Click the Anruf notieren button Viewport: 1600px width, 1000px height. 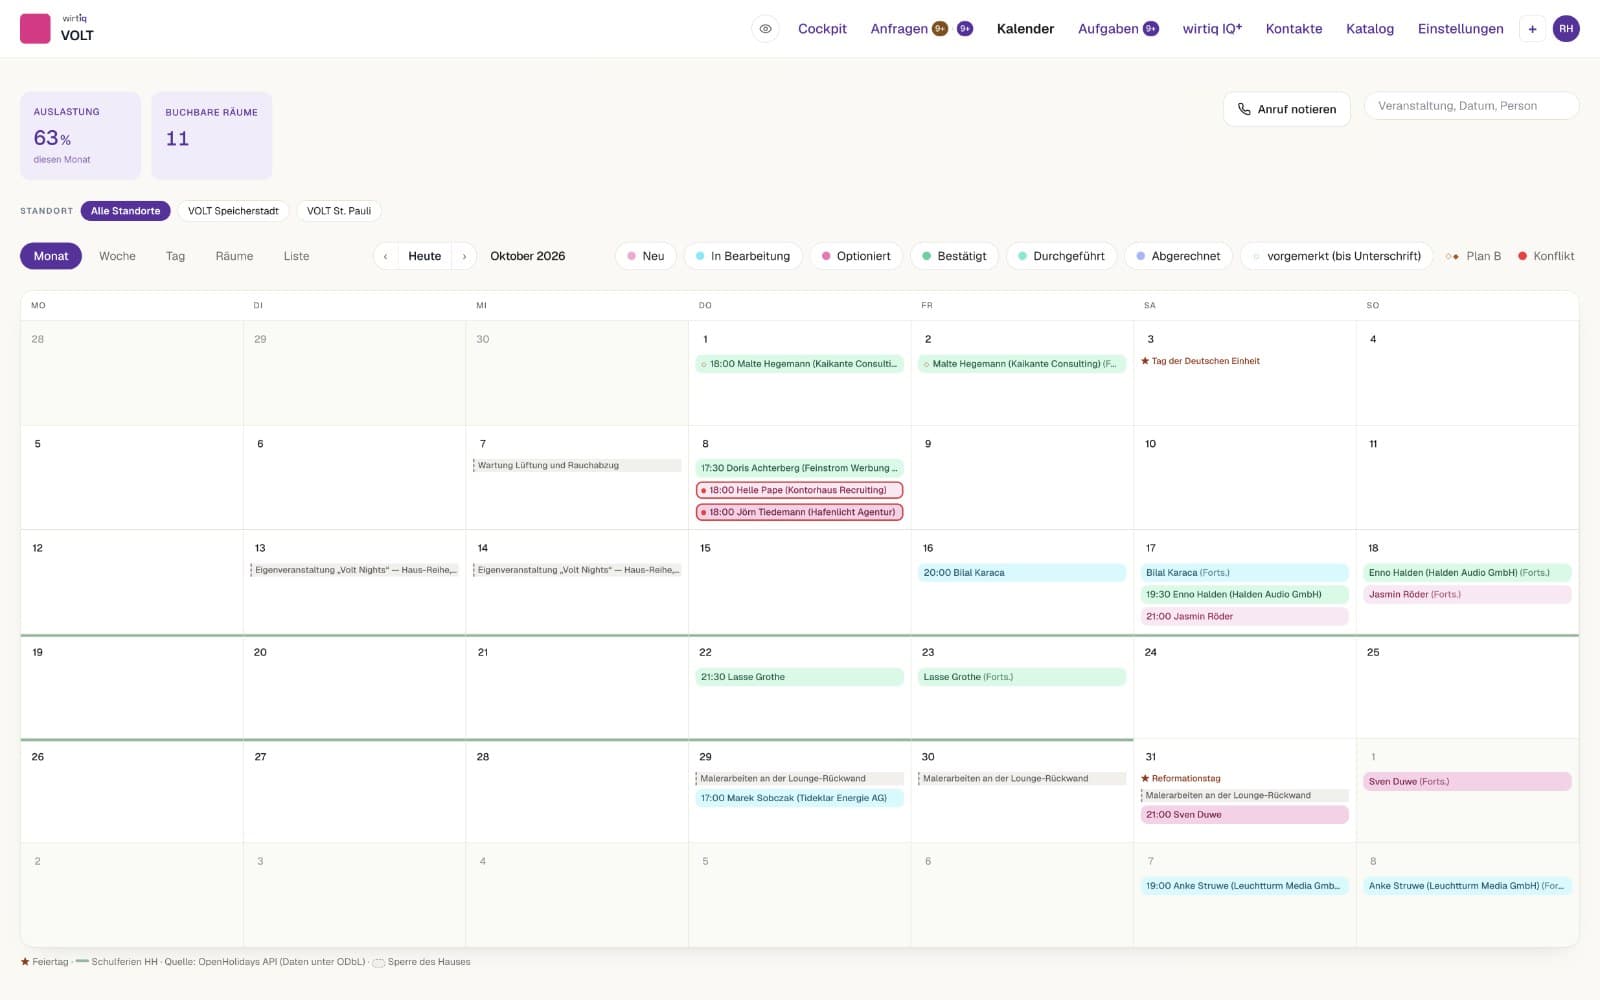point(1286,109)
